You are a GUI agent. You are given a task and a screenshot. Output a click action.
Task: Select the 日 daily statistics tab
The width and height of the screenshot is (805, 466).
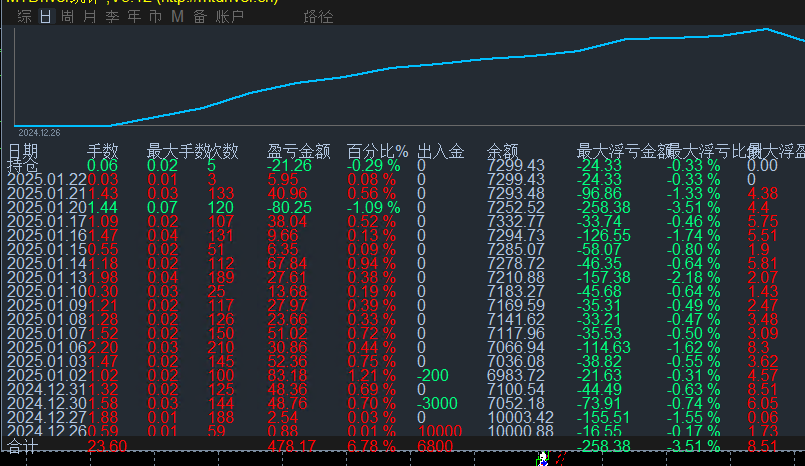[46, 16]
